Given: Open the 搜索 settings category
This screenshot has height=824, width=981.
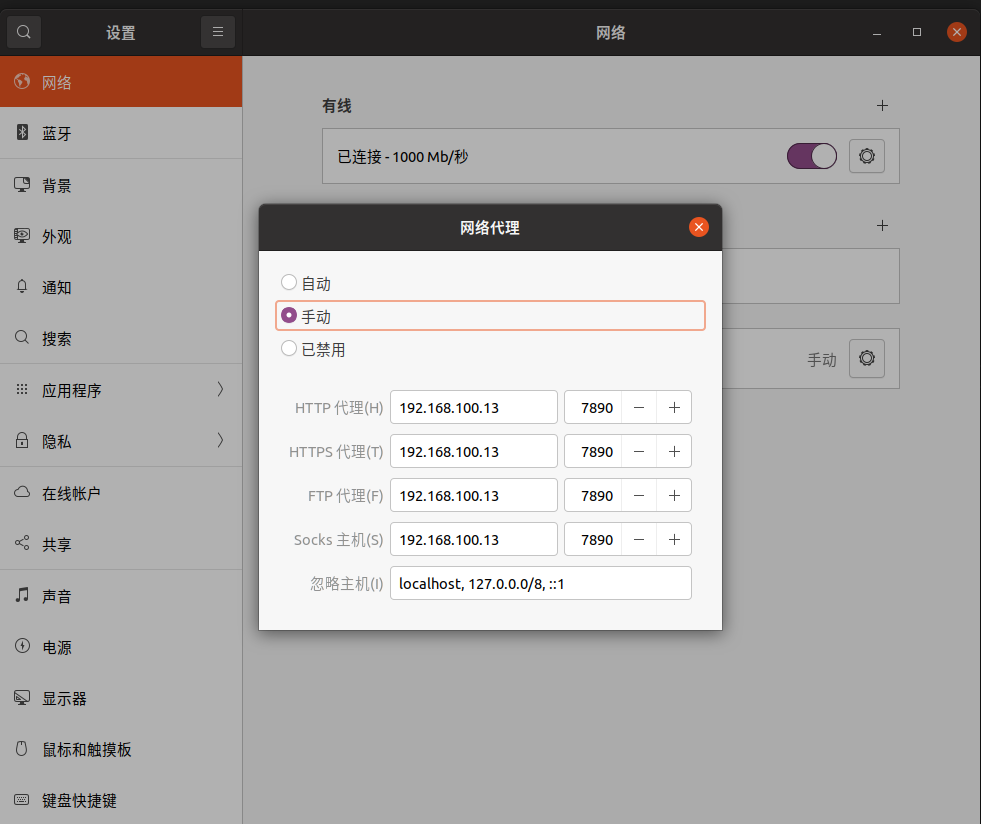Looking at the screenshot, I should (121, 338).
